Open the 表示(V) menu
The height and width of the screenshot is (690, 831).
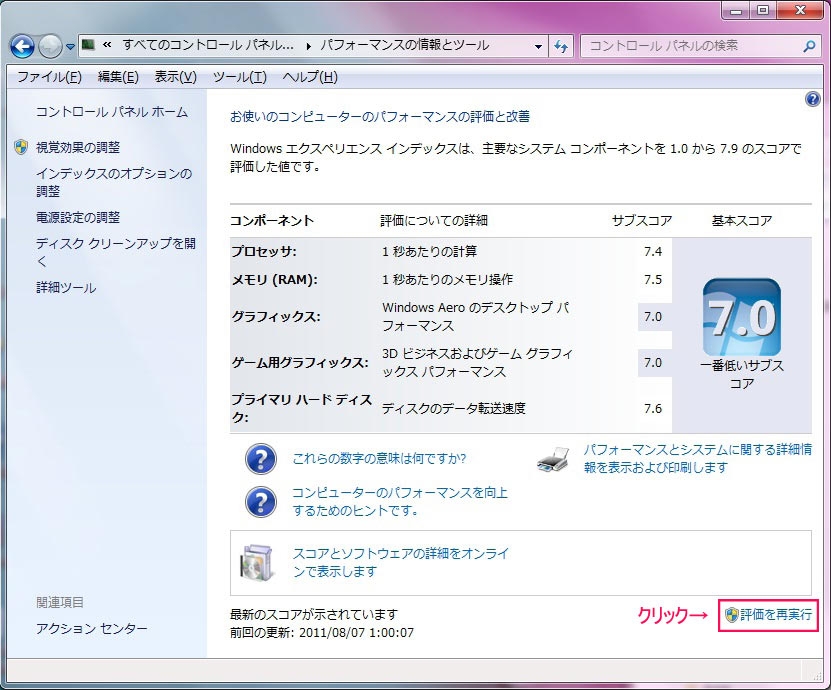pos(175,77)
